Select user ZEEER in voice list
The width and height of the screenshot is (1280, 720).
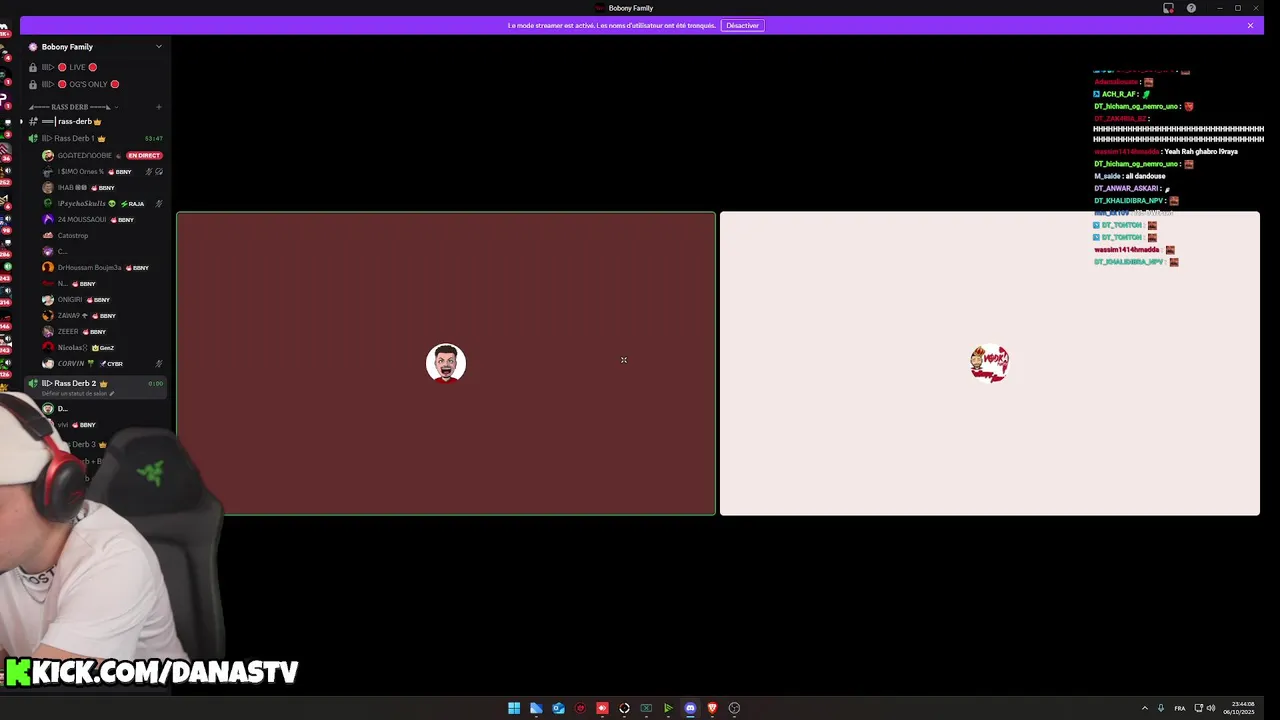click(x=102, y=332)
